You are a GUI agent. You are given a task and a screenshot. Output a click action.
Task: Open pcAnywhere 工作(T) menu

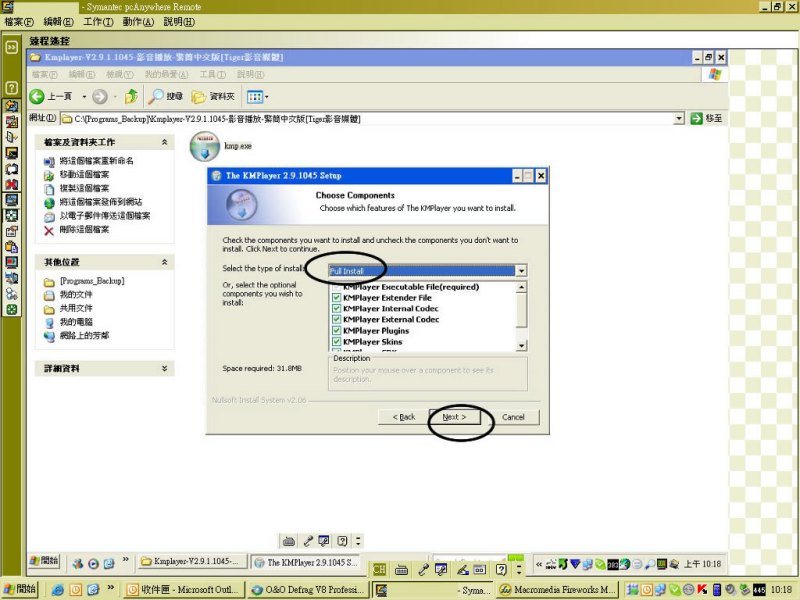[x=98, y=22]
